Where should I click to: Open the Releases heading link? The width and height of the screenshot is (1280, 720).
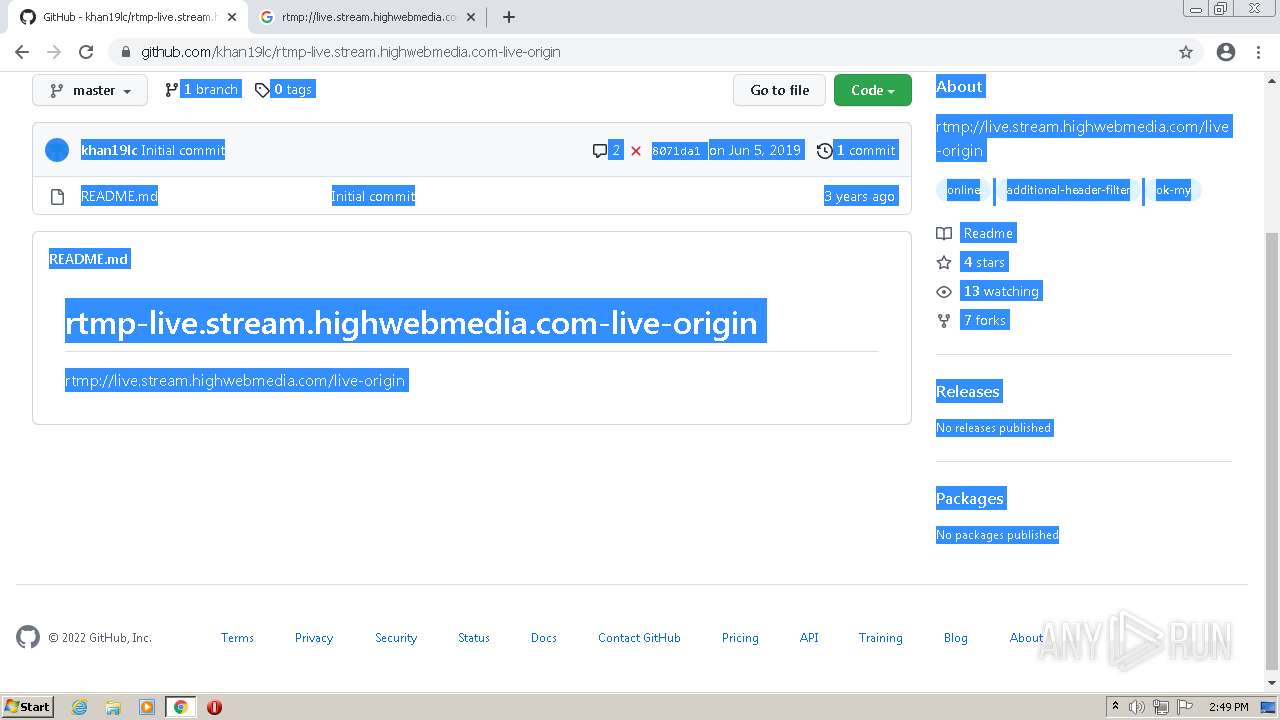968,391
